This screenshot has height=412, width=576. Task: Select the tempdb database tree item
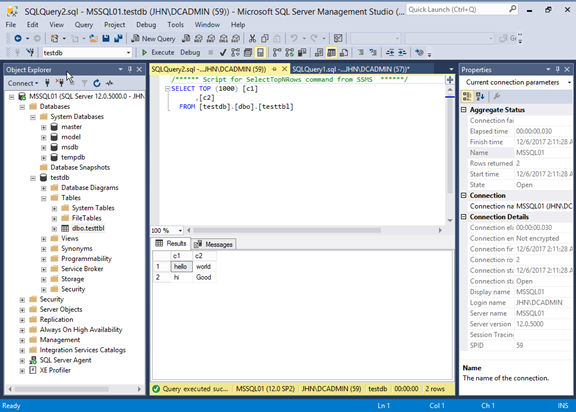tap(73, 157)
